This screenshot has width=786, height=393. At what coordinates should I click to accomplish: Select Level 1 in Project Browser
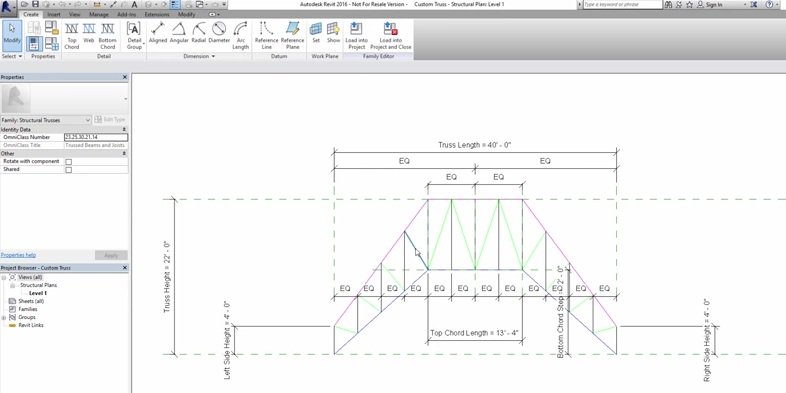pos(38,293)
